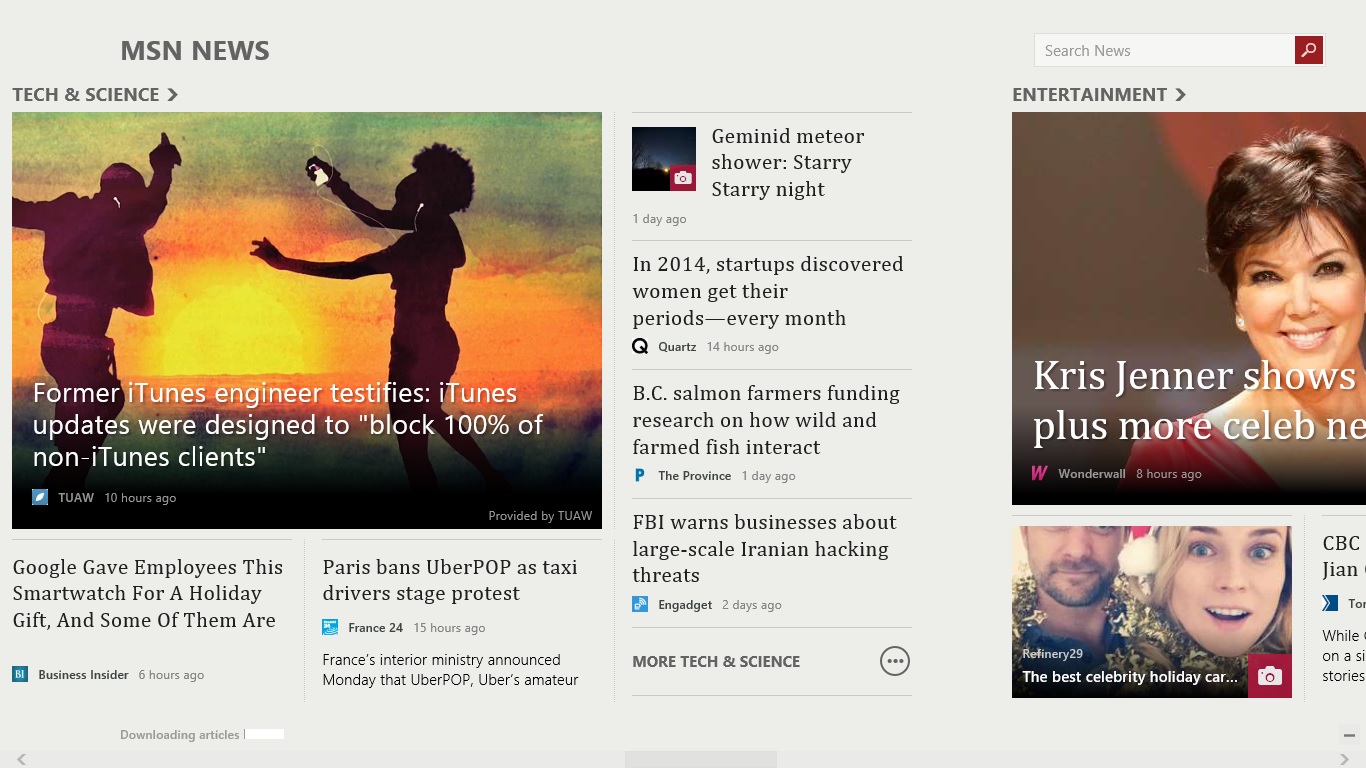Click the '15 hours ago' timestamp
Image resolution: width=1366 pixels, height=768 pixels.
(449, 628)
